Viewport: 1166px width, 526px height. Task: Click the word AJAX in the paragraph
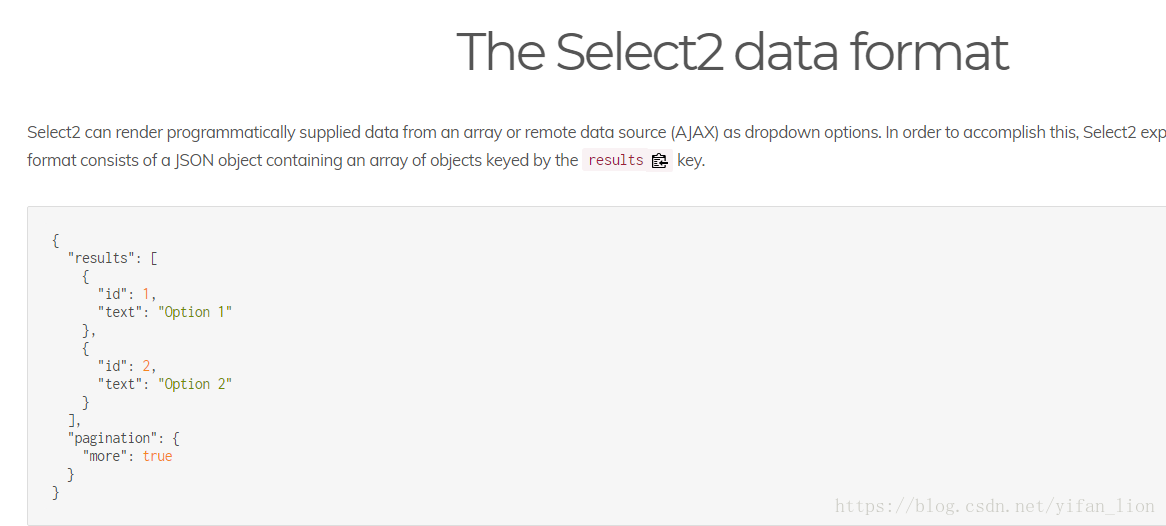tap(694, 132)
